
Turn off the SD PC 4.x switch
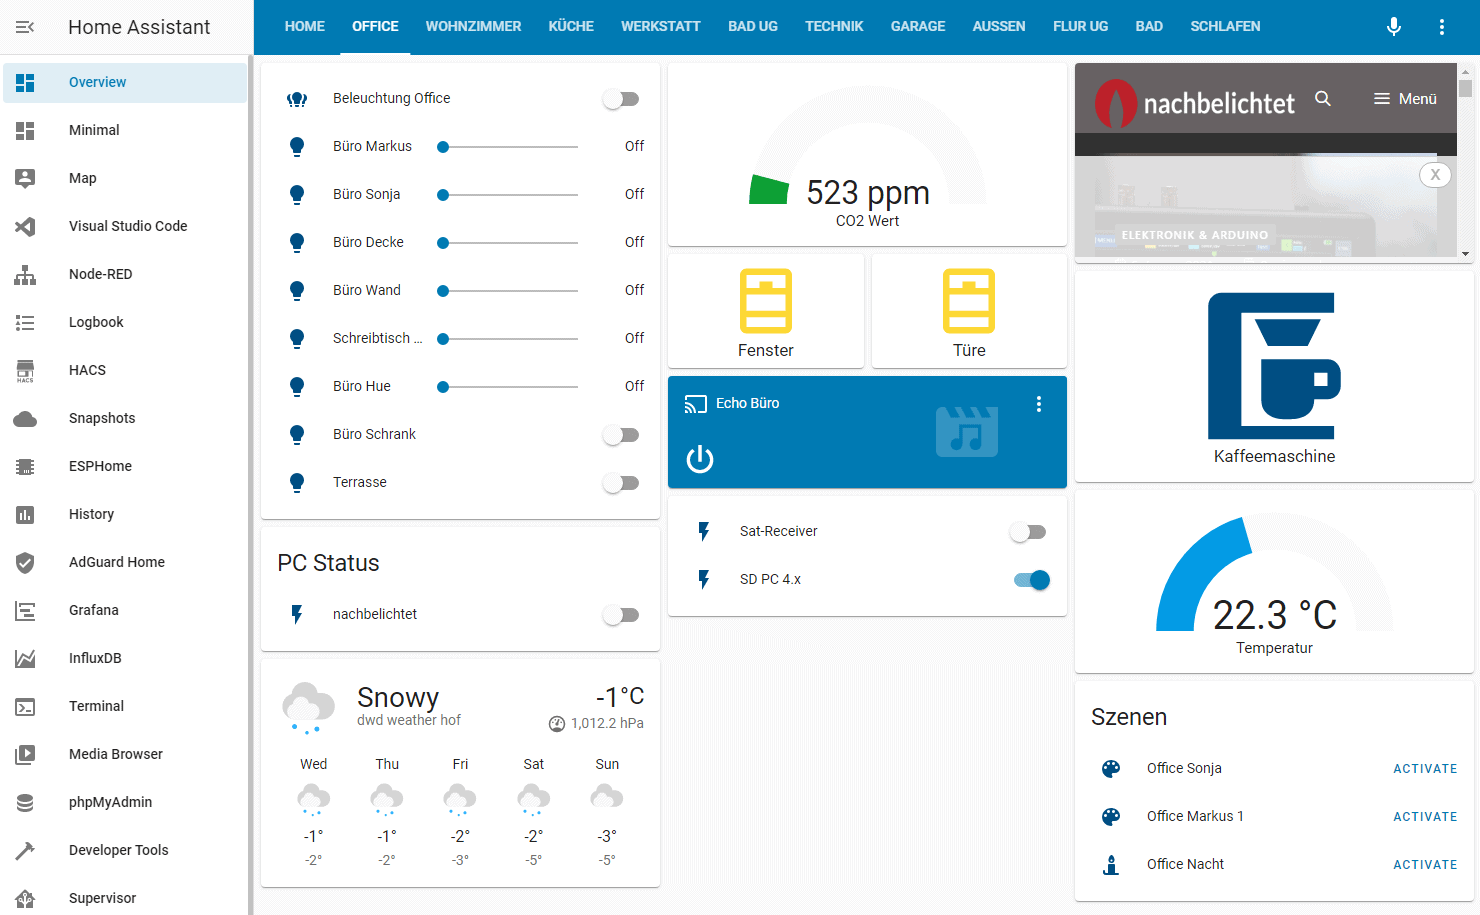[x=1030, y=580]
